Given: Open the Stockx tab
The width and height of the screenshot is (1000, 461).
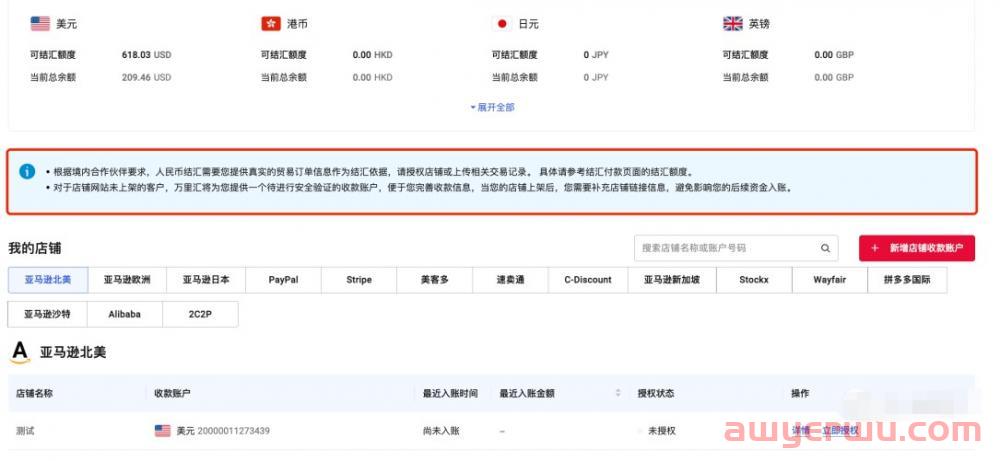Looking at the screenshot, I should pyautogui.click(x=754, y=280).
